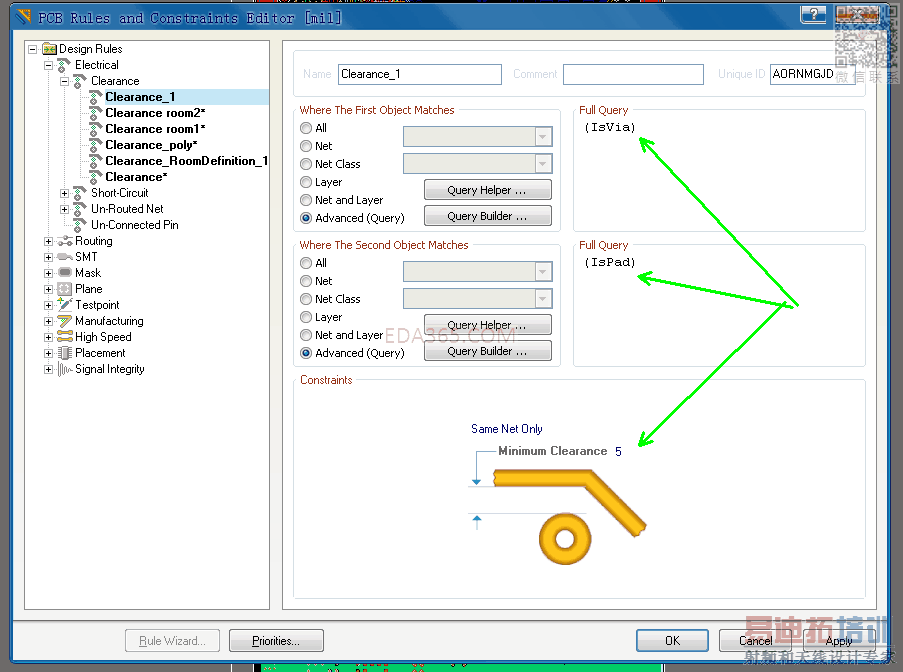Image resolution: width=903 pixels, height=672 pixels.
Task: Collapse the Design Rules tree root
Action: point(33,50)
